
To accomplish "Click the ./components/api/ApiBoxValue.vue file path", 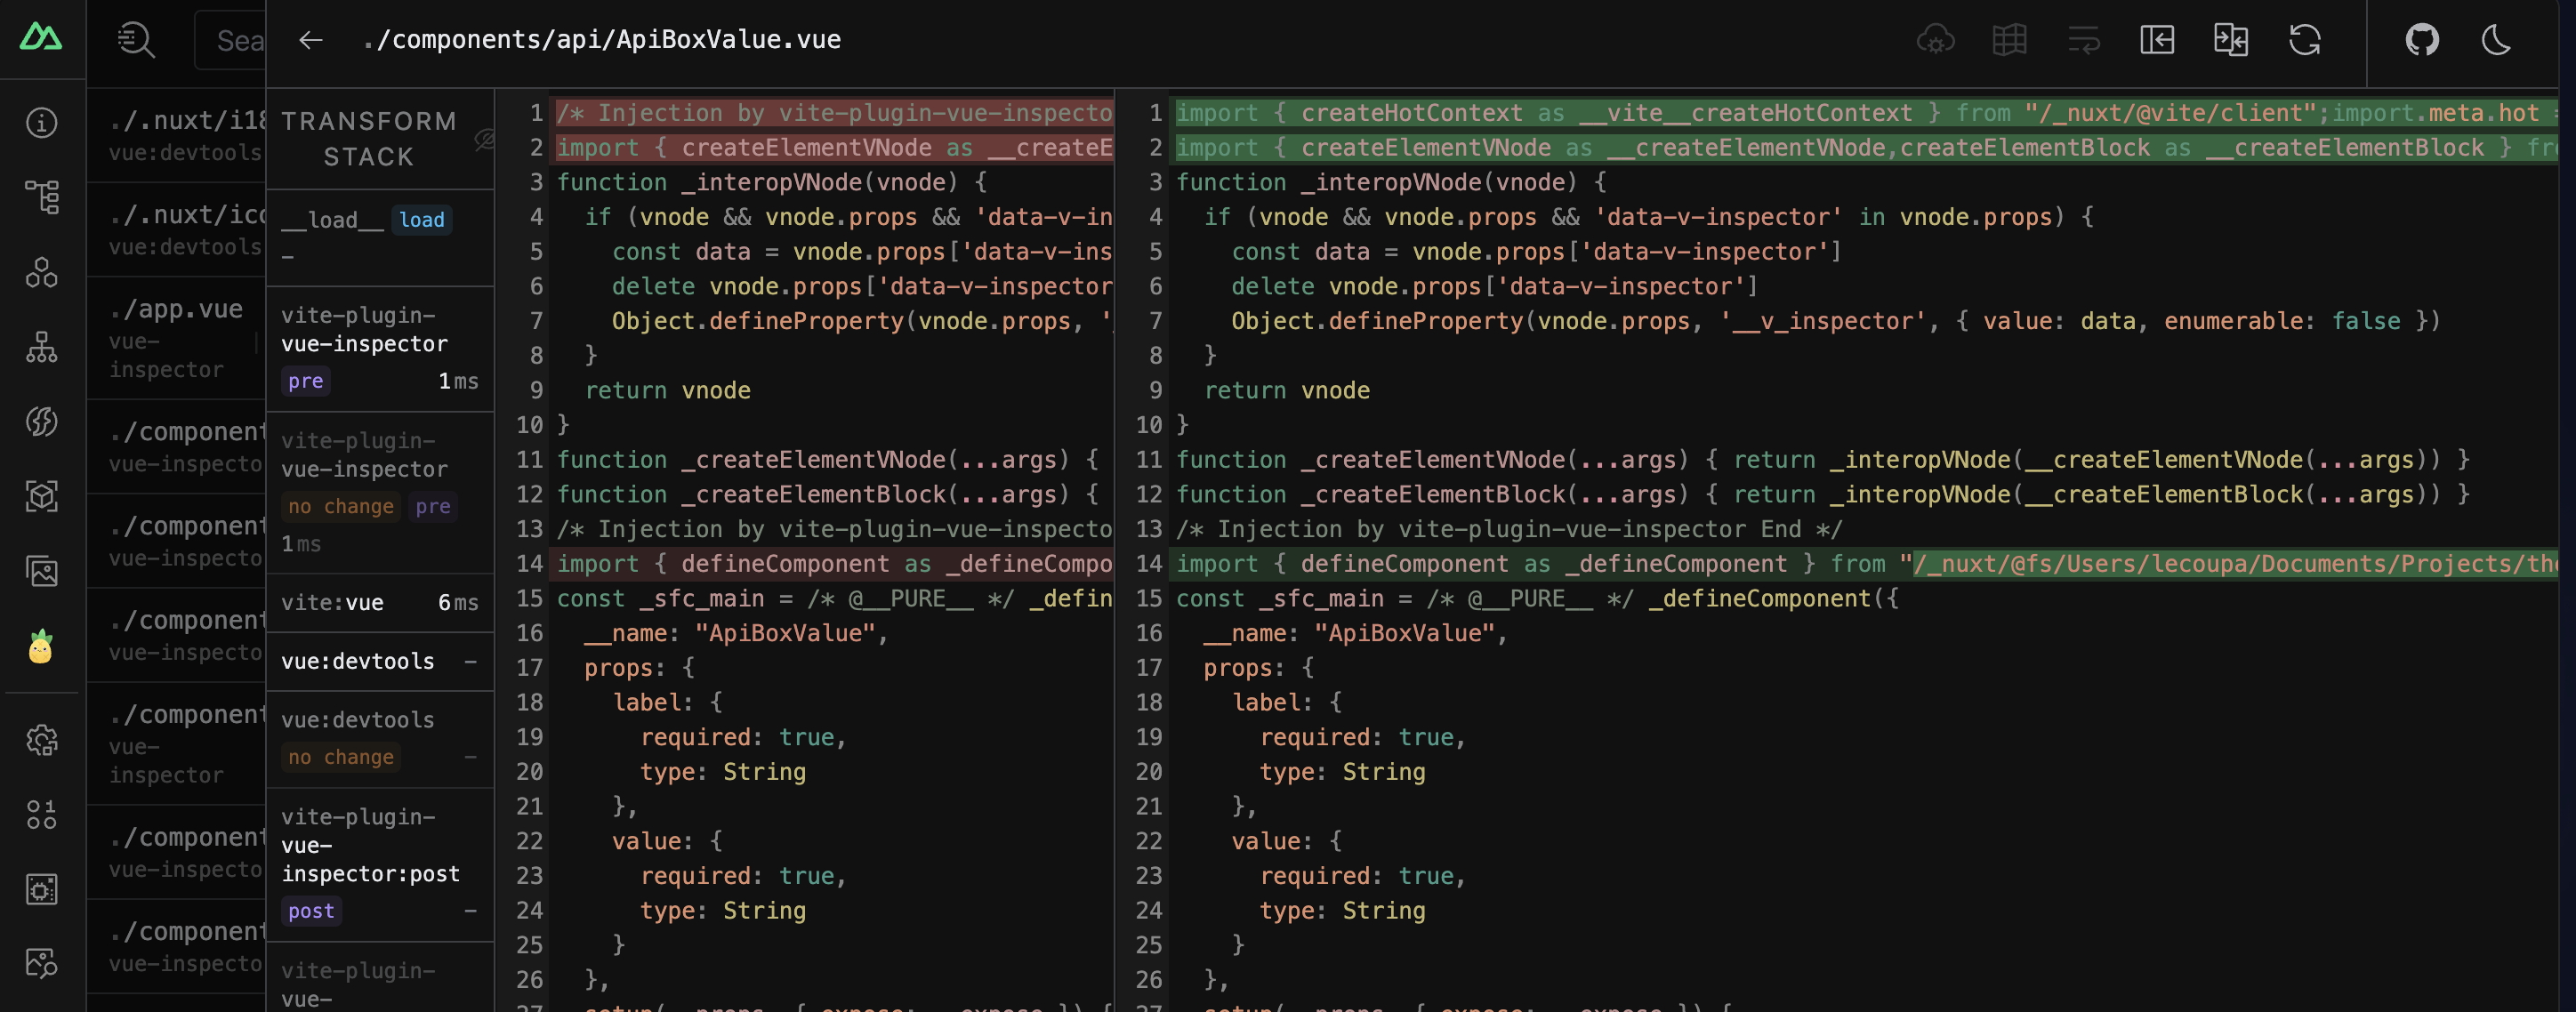I will click(x=602, y=40).
